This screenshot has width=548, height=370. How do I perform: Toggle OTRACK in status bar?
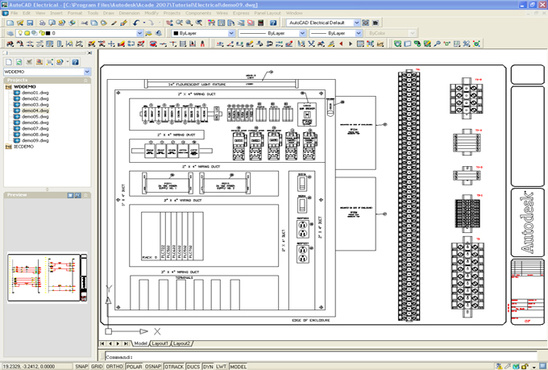click(174, 366)
